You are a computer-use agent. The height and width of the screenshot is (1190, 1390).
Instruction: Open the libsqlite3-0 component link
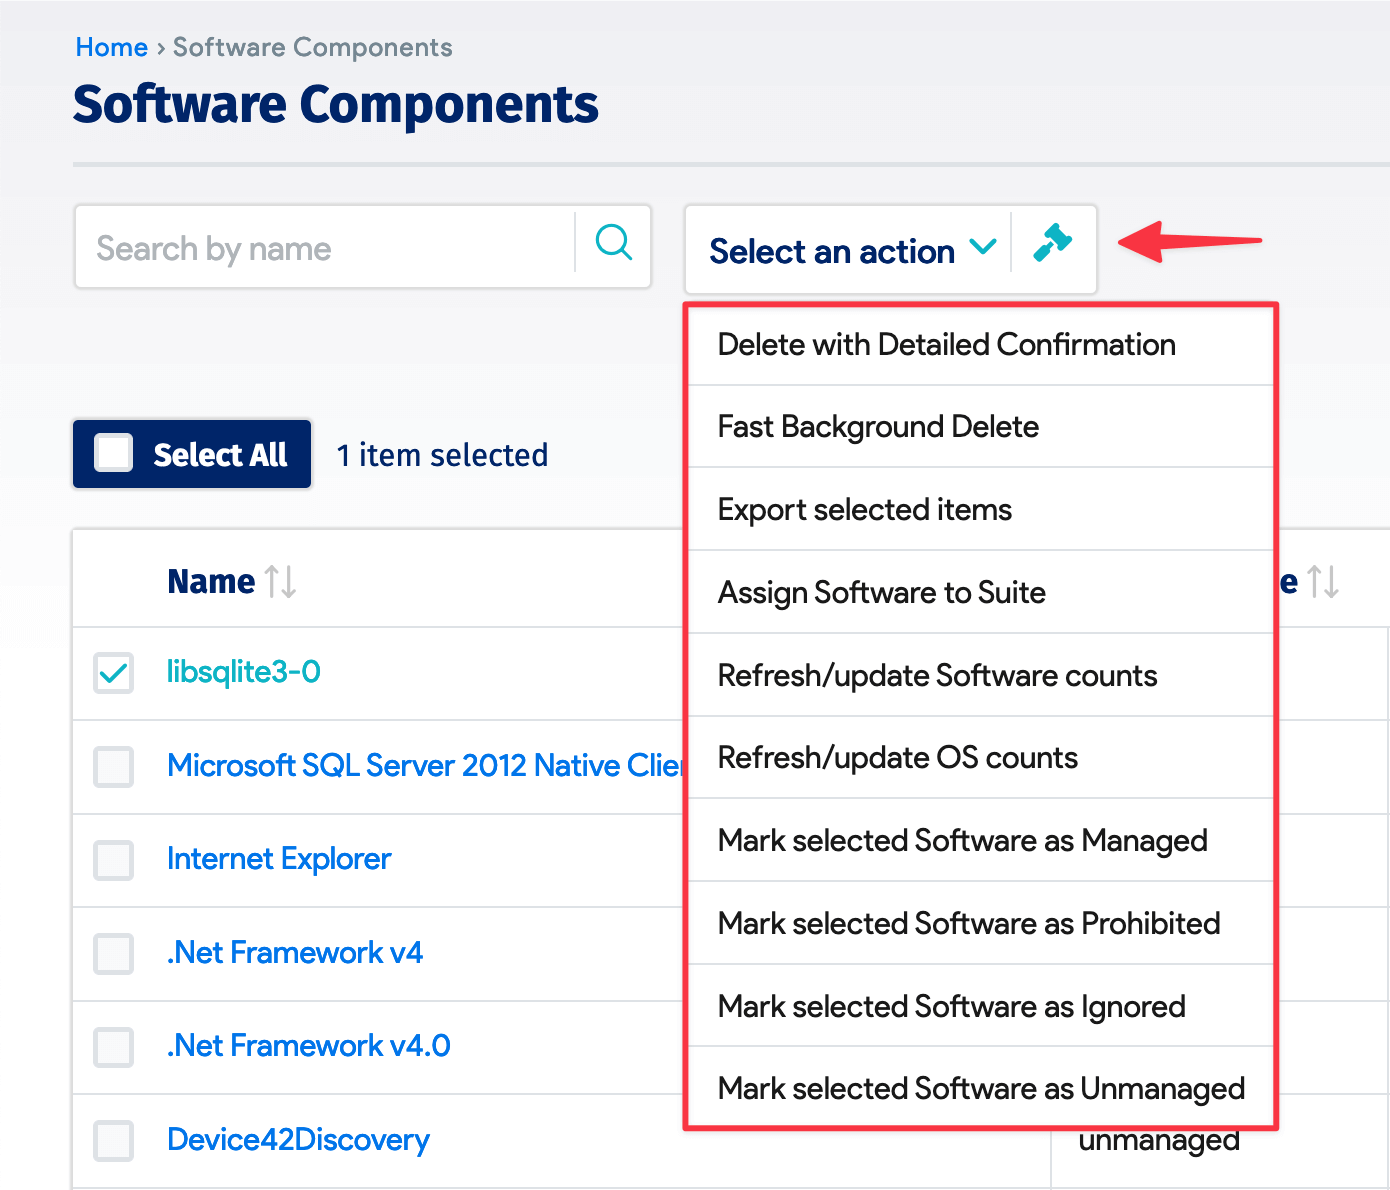[x=243, y=672]
